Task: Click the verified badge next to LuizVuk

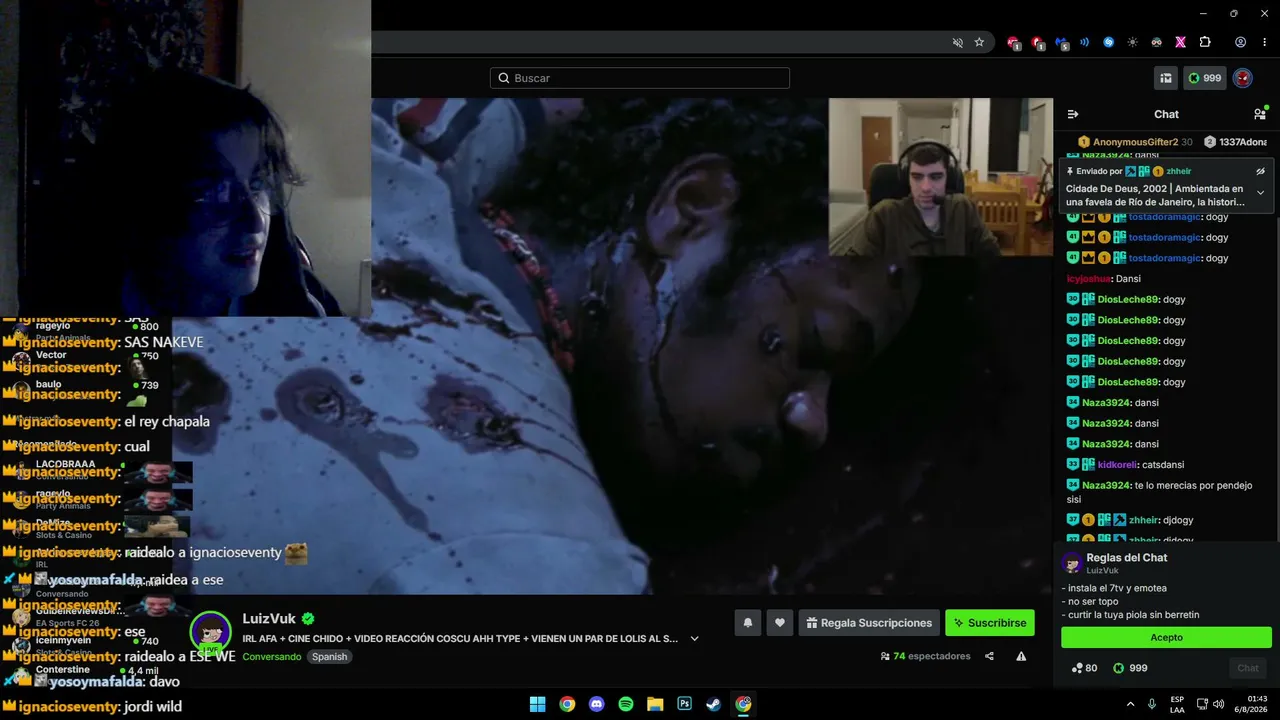Action: coord(309,619)
